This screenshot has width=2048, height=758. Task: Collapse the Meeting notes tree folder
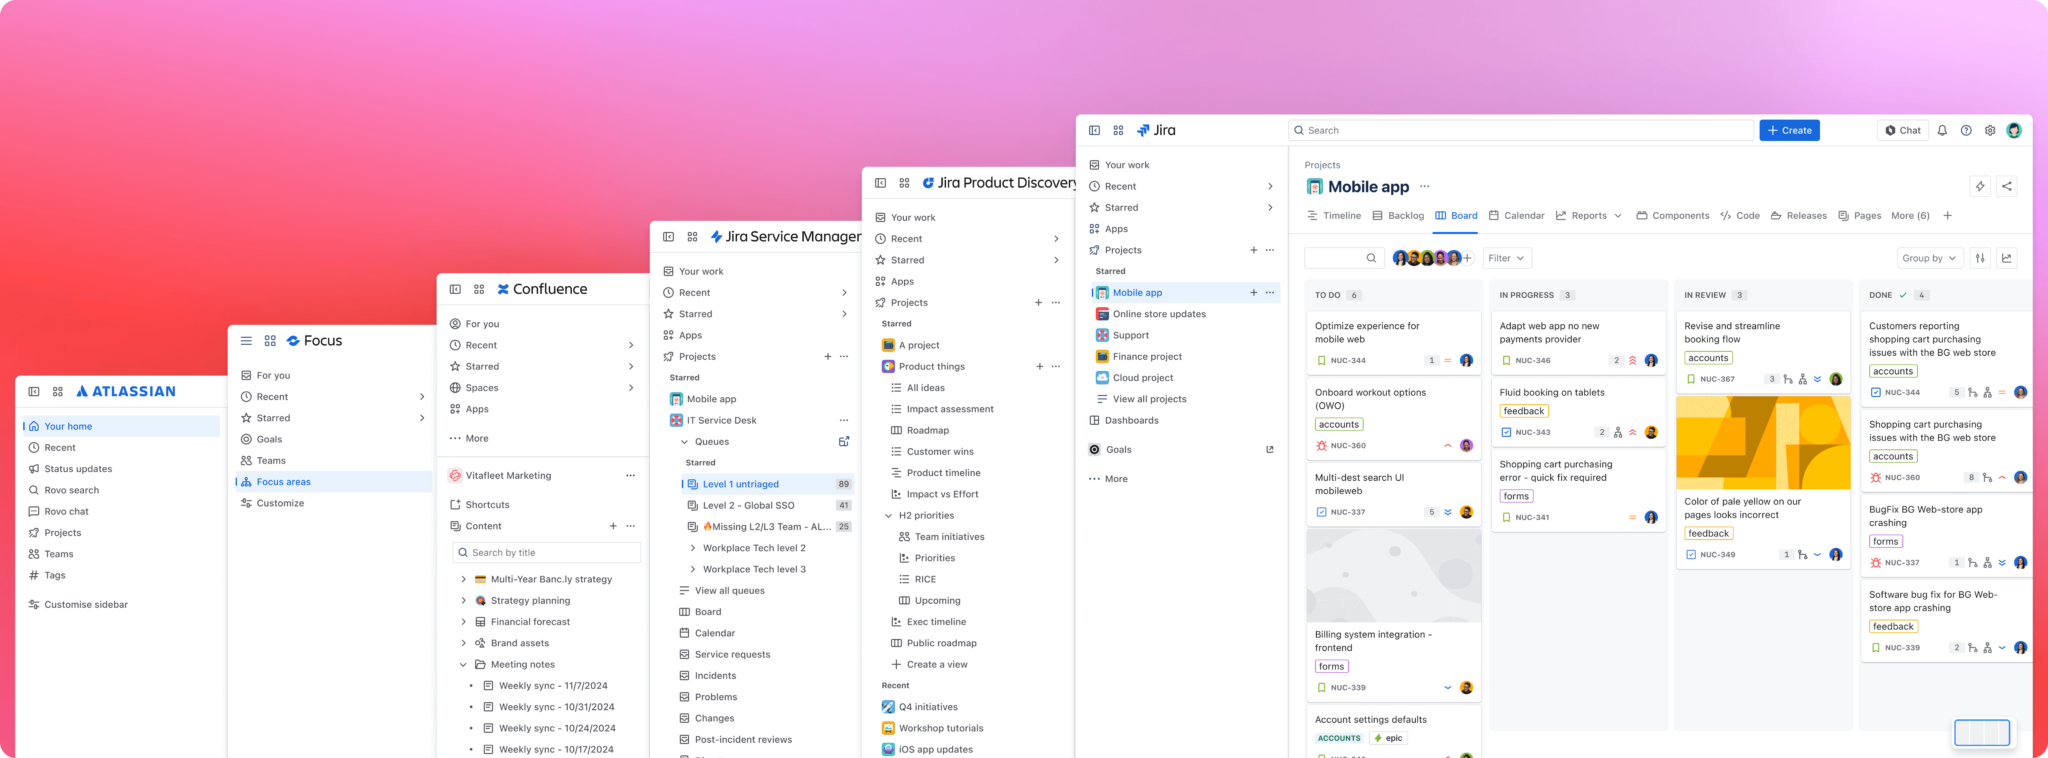[x=463, y=665]
